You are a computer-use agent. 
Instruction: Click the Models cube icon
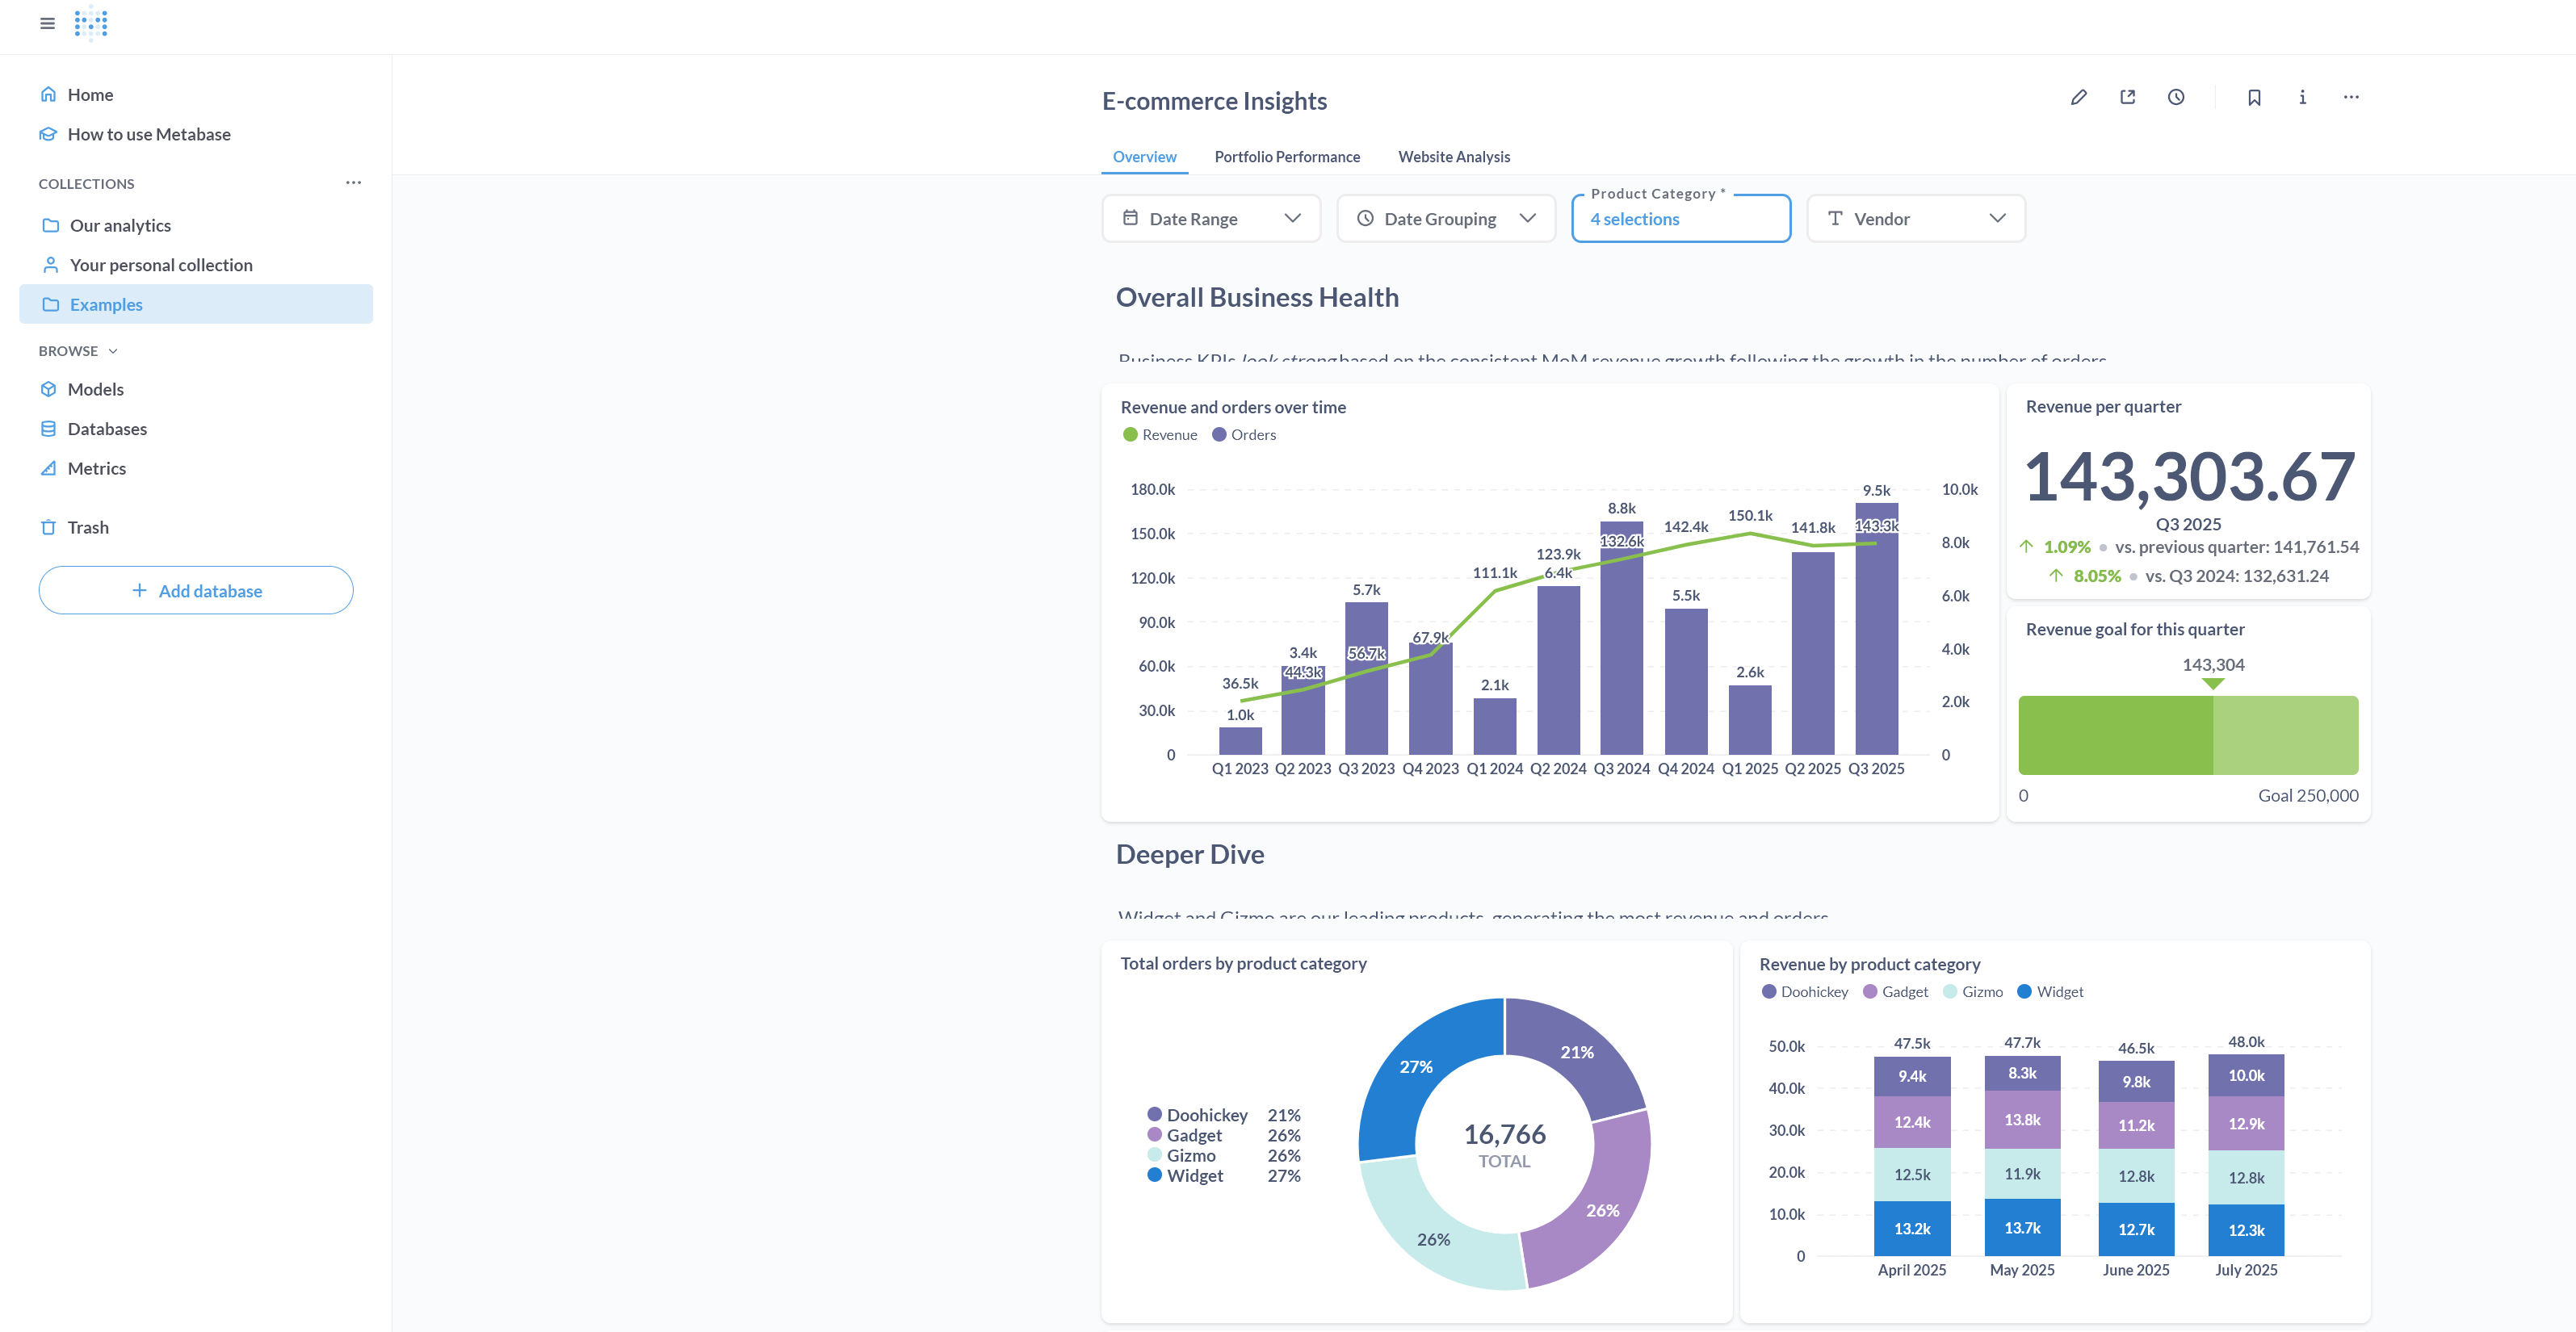tap(48, 389)
